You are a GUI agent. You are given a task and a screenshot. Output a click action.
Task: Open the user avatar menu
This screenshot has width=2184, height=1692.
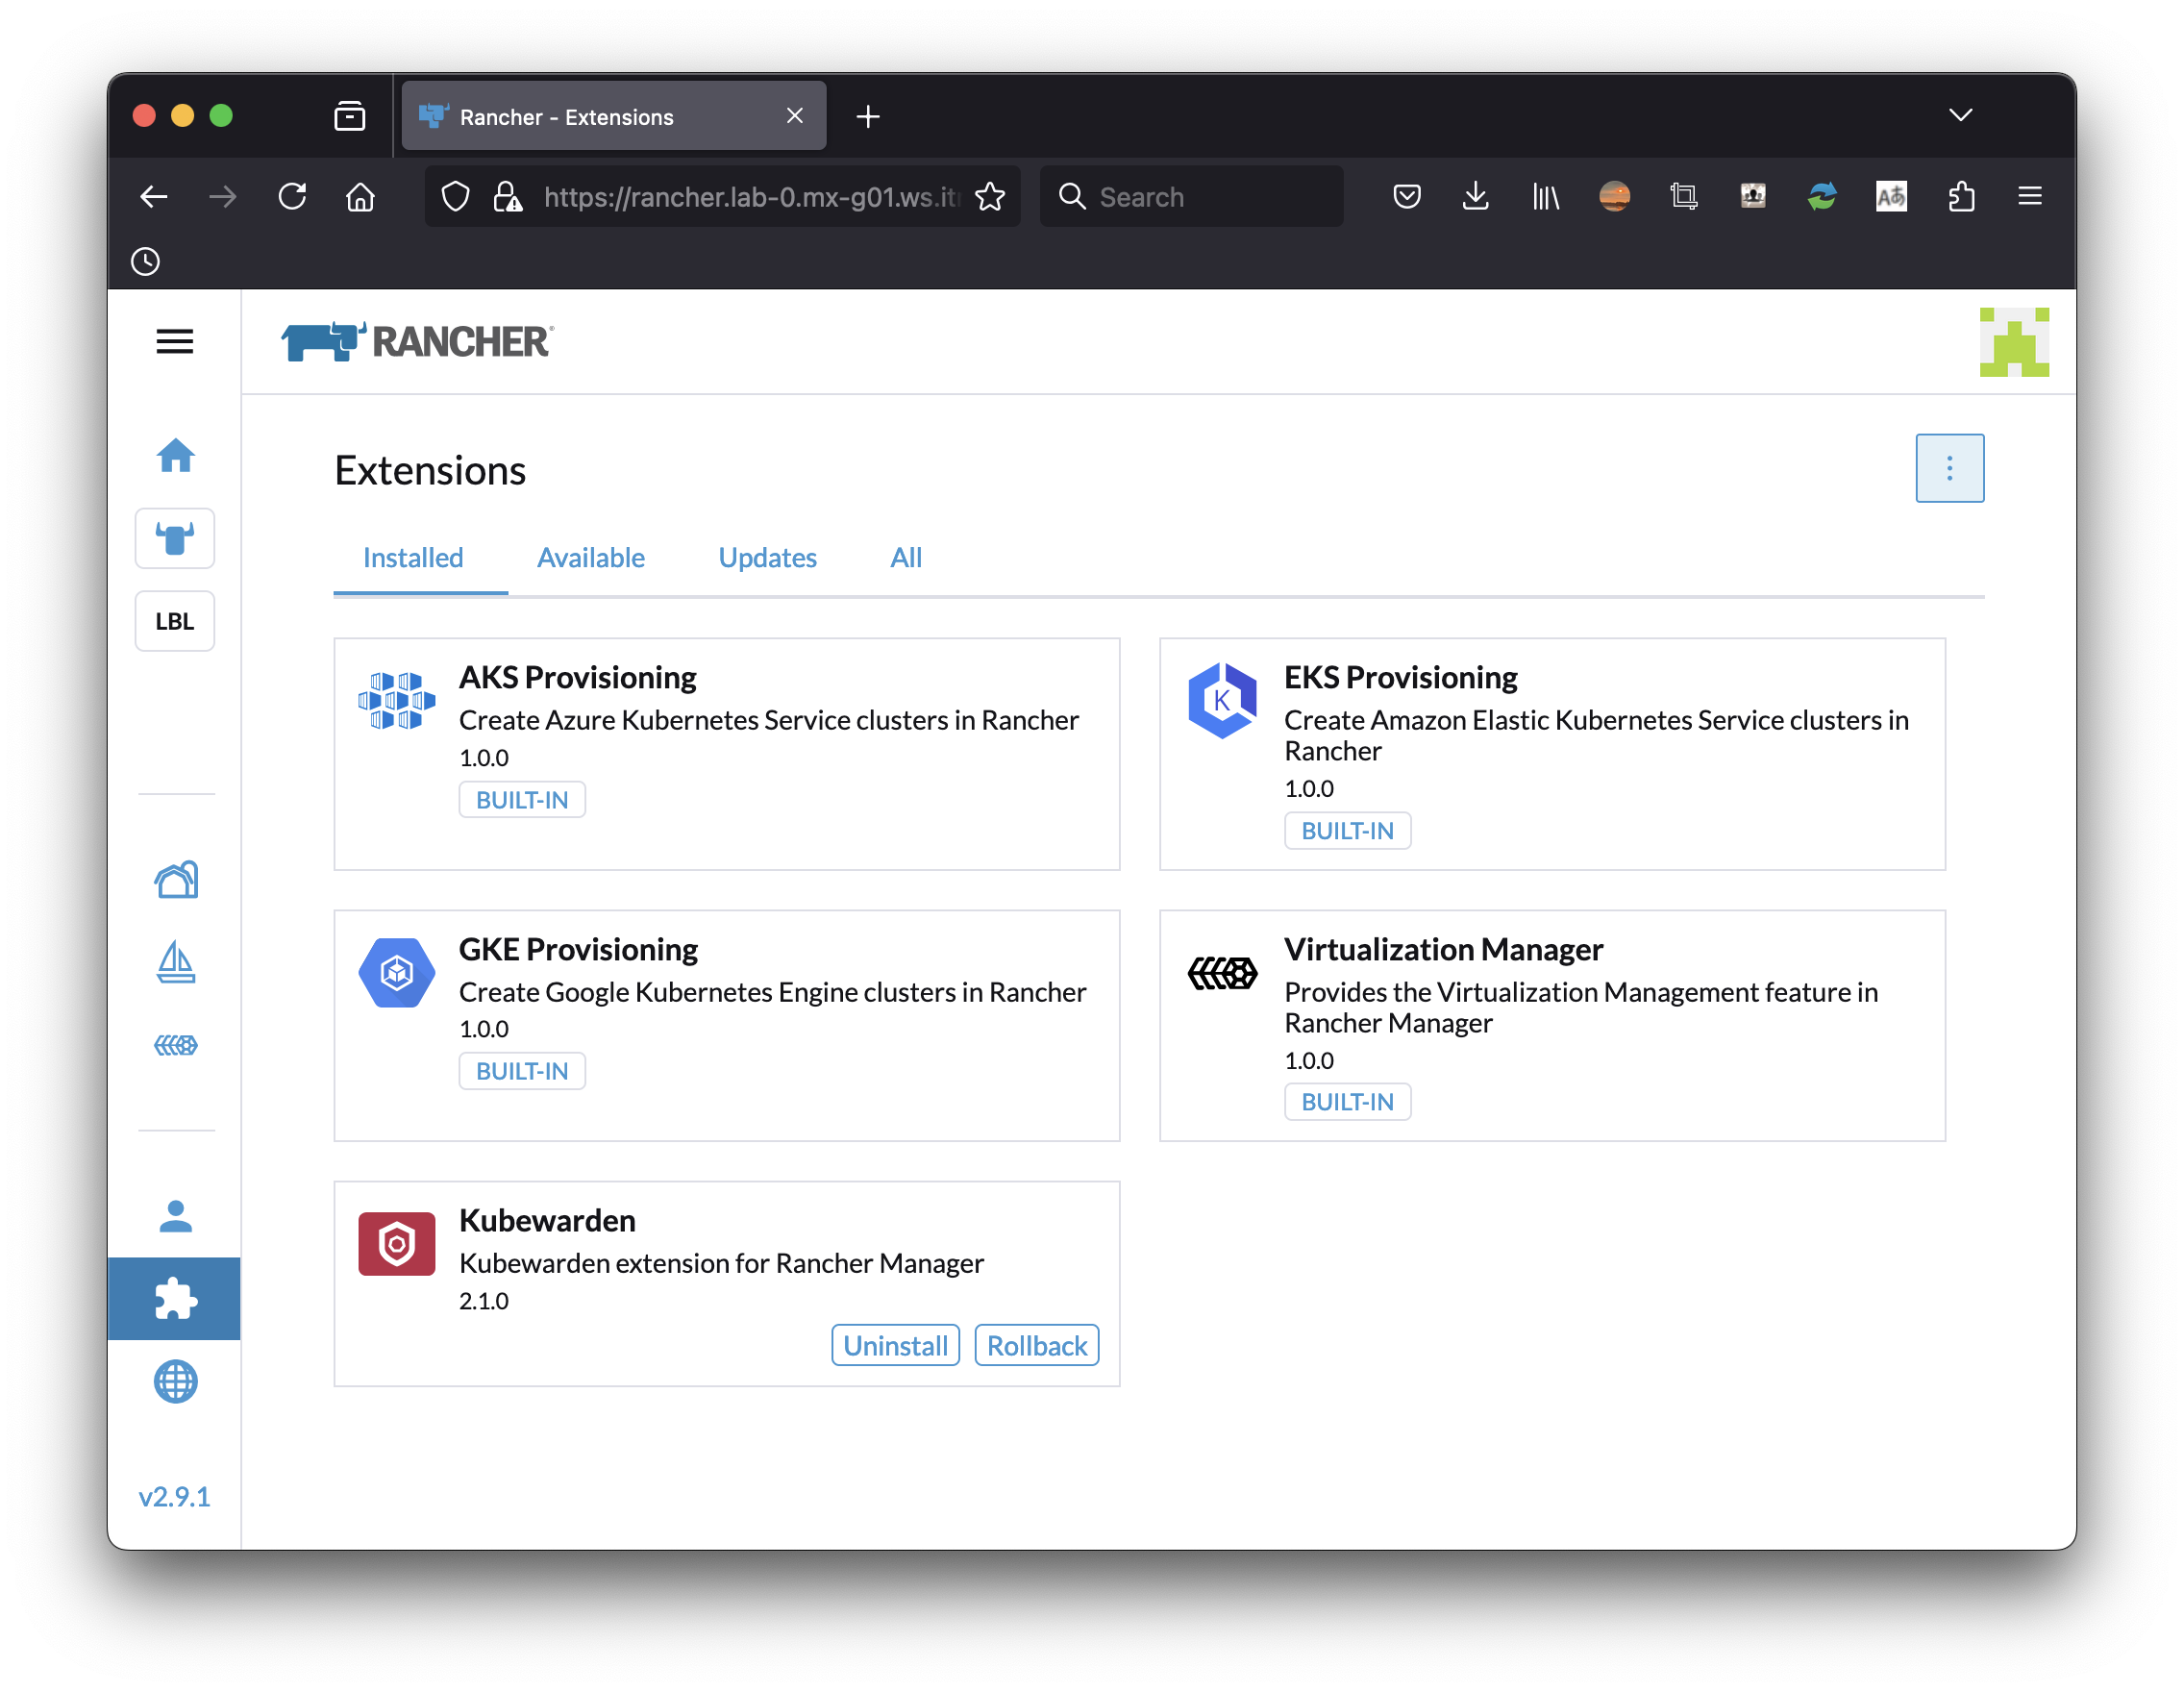(x=2014, y=342)
